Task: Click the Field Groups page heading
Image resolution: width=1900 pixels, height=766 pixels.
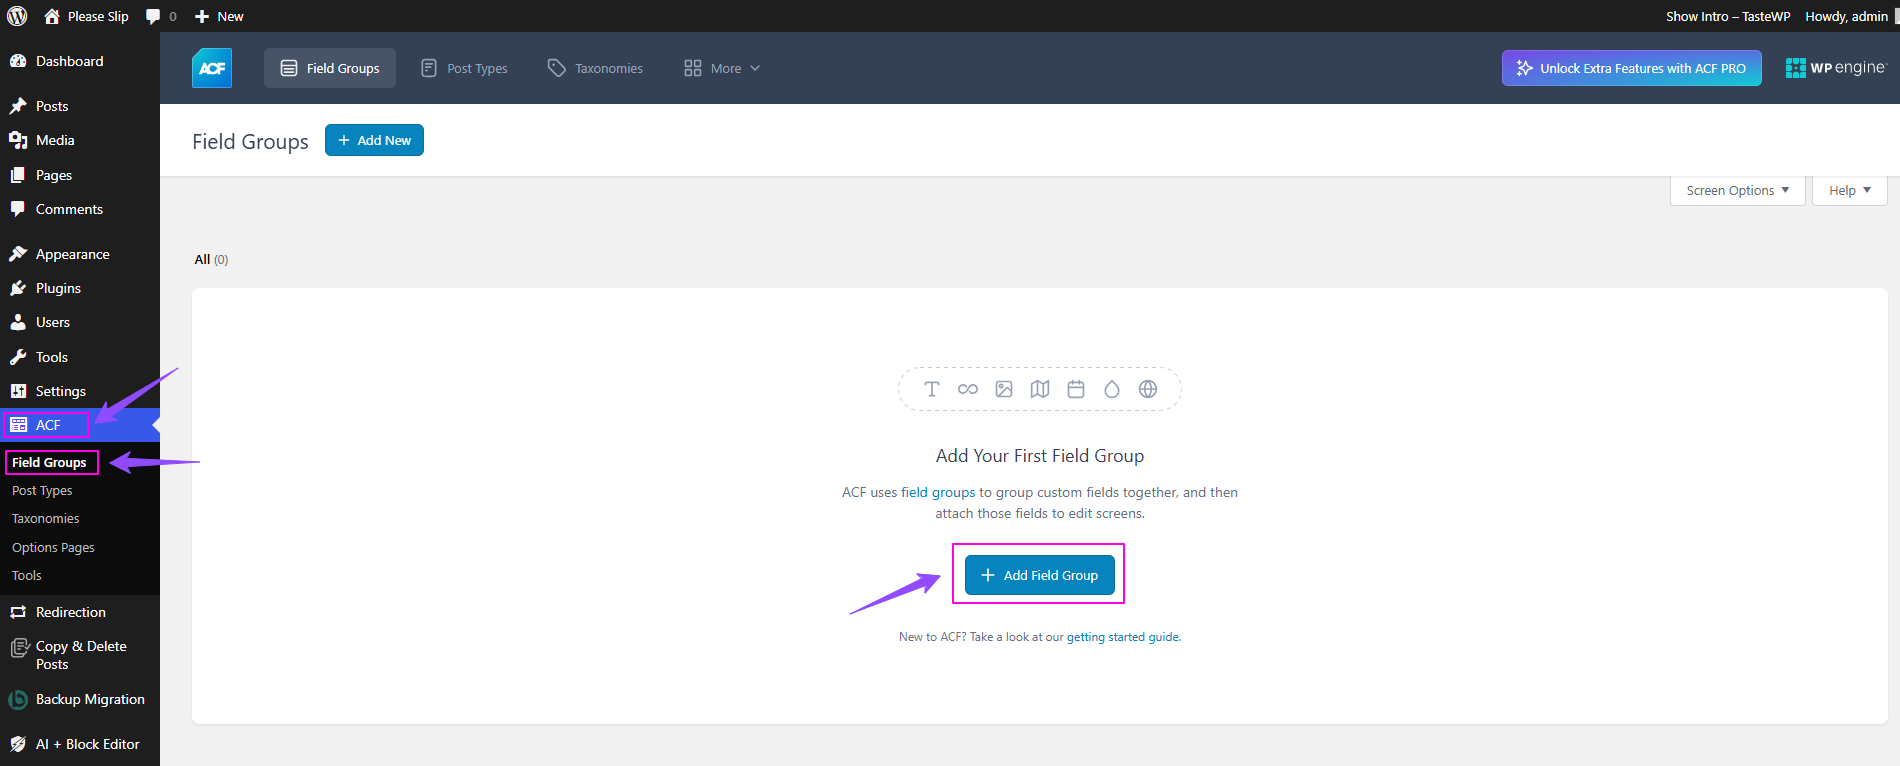Action: tap(250, 141)
